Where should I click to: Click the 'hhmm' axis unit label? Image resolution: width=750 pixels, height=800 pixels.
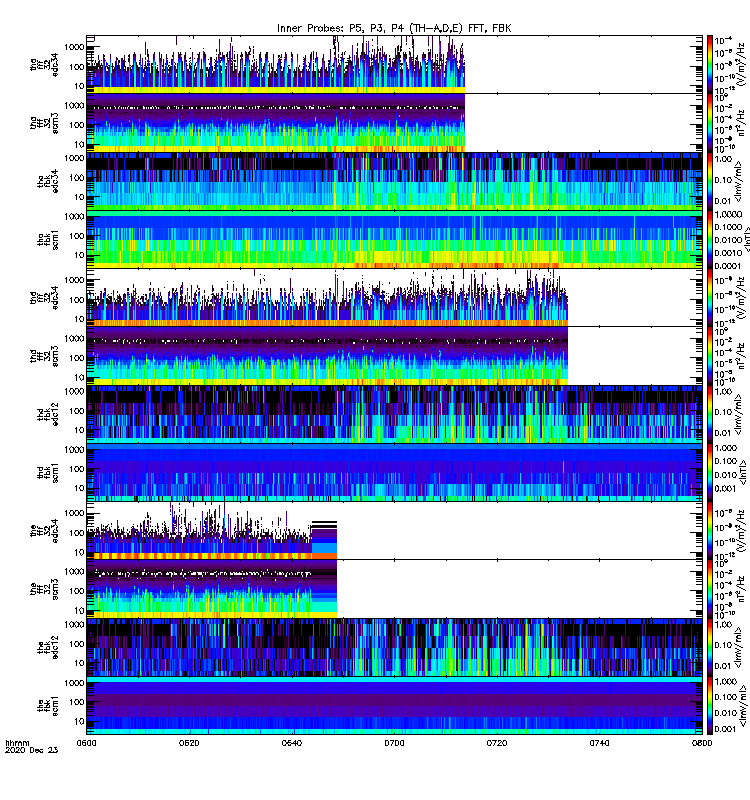[17, 743]
